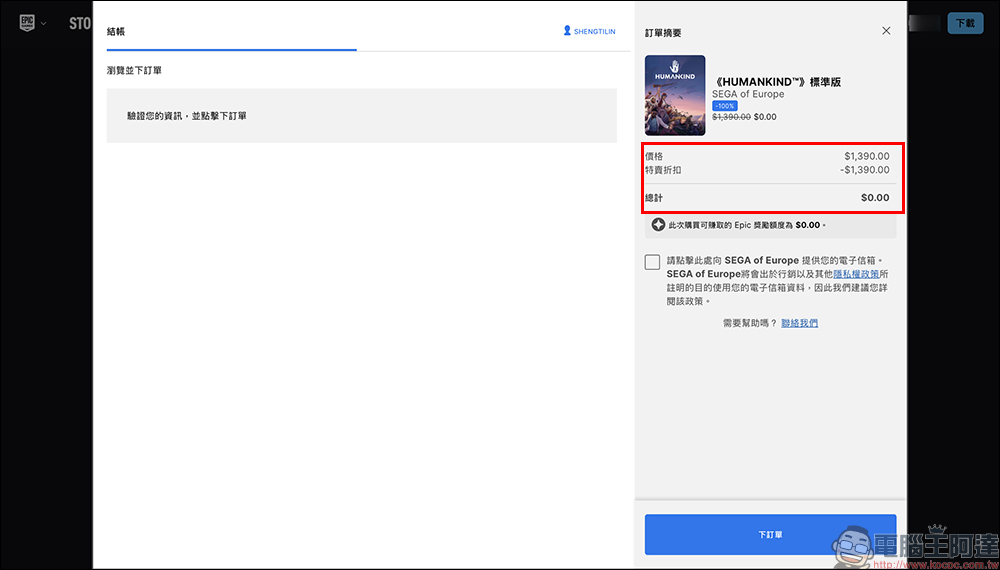The width and height of the screenshot is (1000, 570).
Task: Close the 訂單摘要 panel with the X
Action: 886,31
